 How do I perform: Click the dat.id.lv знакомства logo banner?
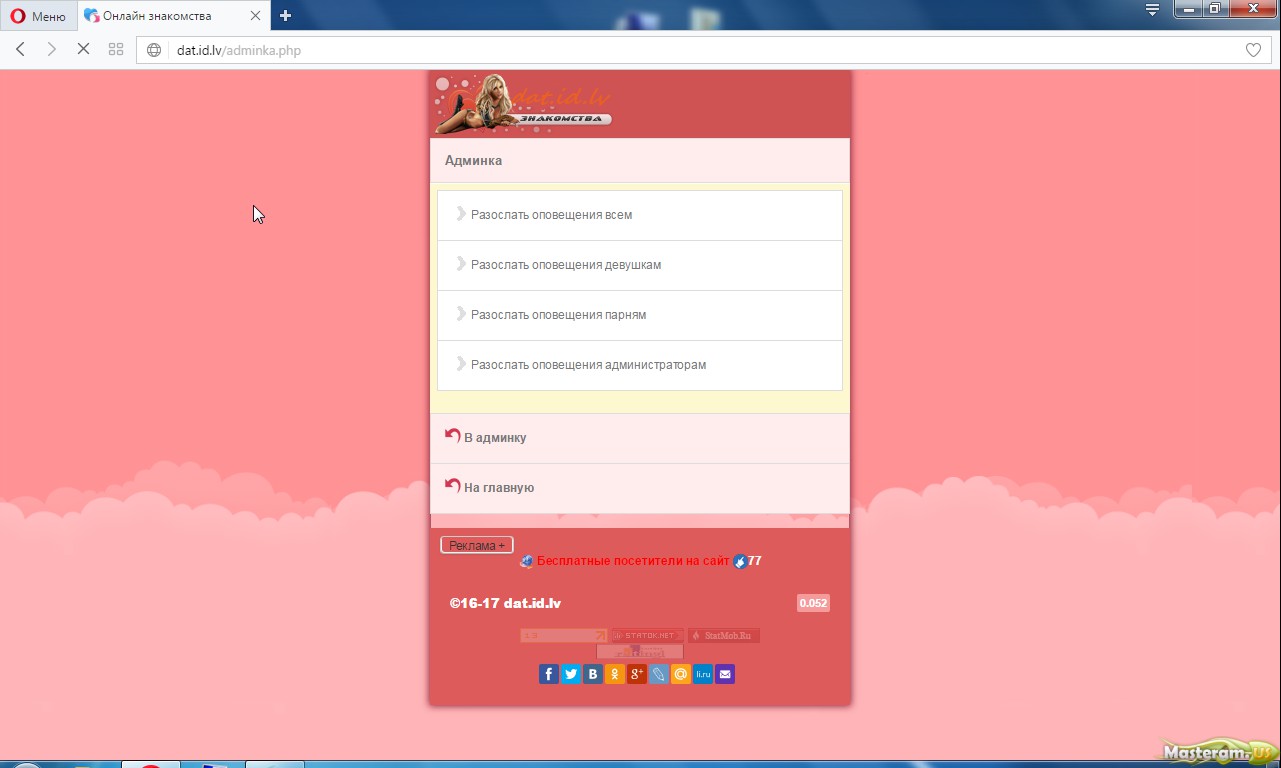click(x=523, y=103)
